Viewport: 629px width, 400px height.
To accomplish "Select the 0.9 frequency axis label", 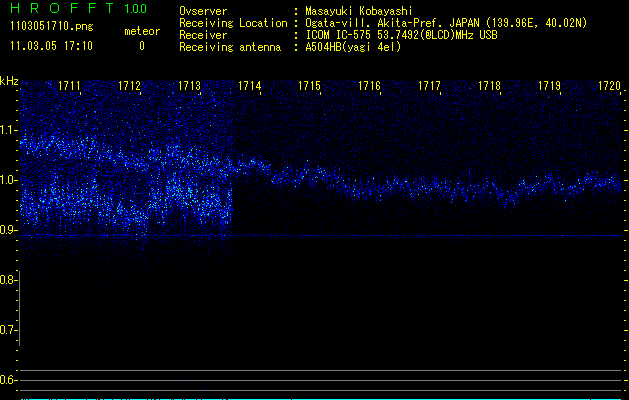I will pos(9,230).
